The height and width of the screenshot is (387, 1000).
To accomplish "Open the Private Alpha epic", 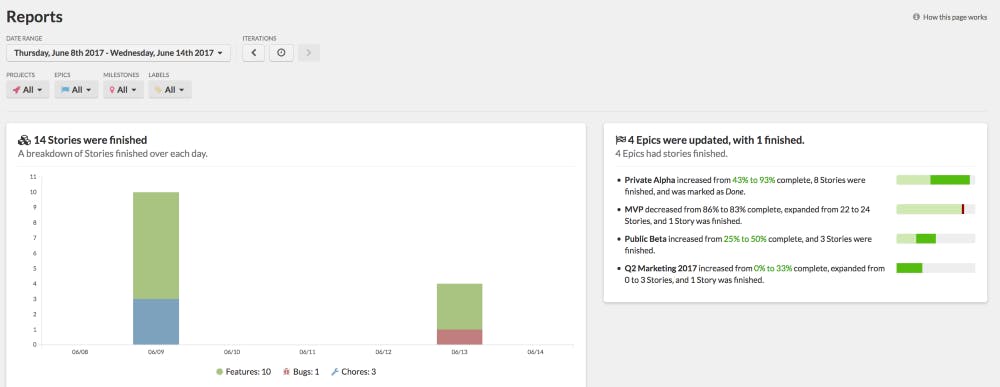I will (x=649, y=180).
